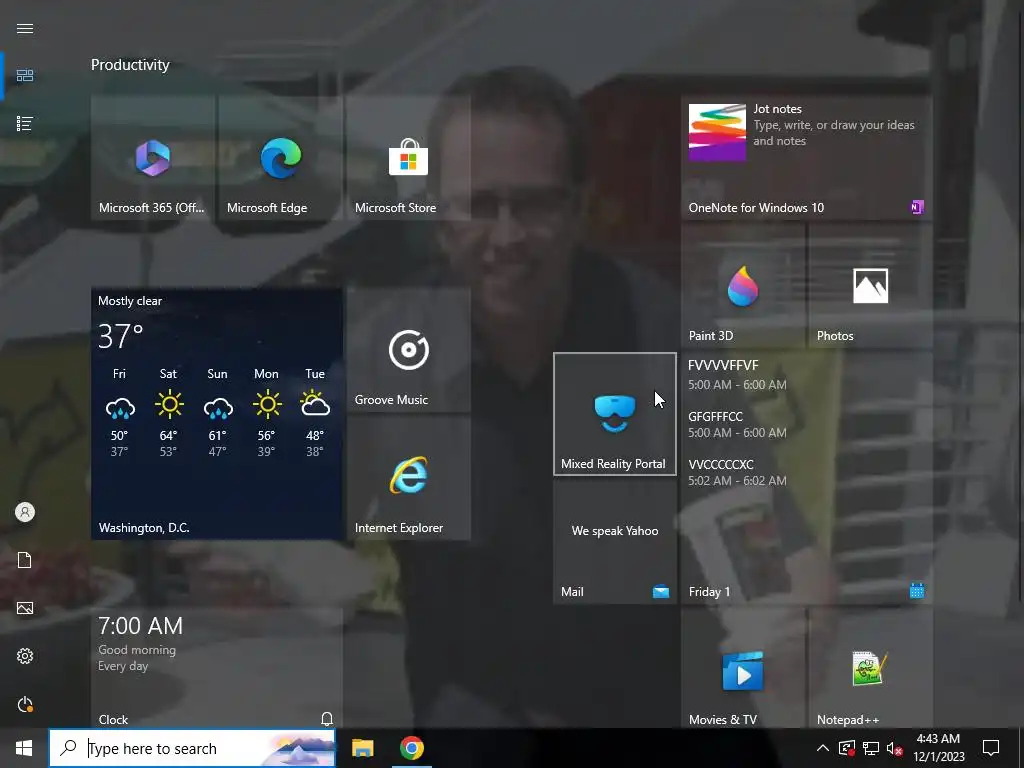Switch to the All apps list icon
Viewport: 1024px width, 768px height.
click(x=25, y=123)
